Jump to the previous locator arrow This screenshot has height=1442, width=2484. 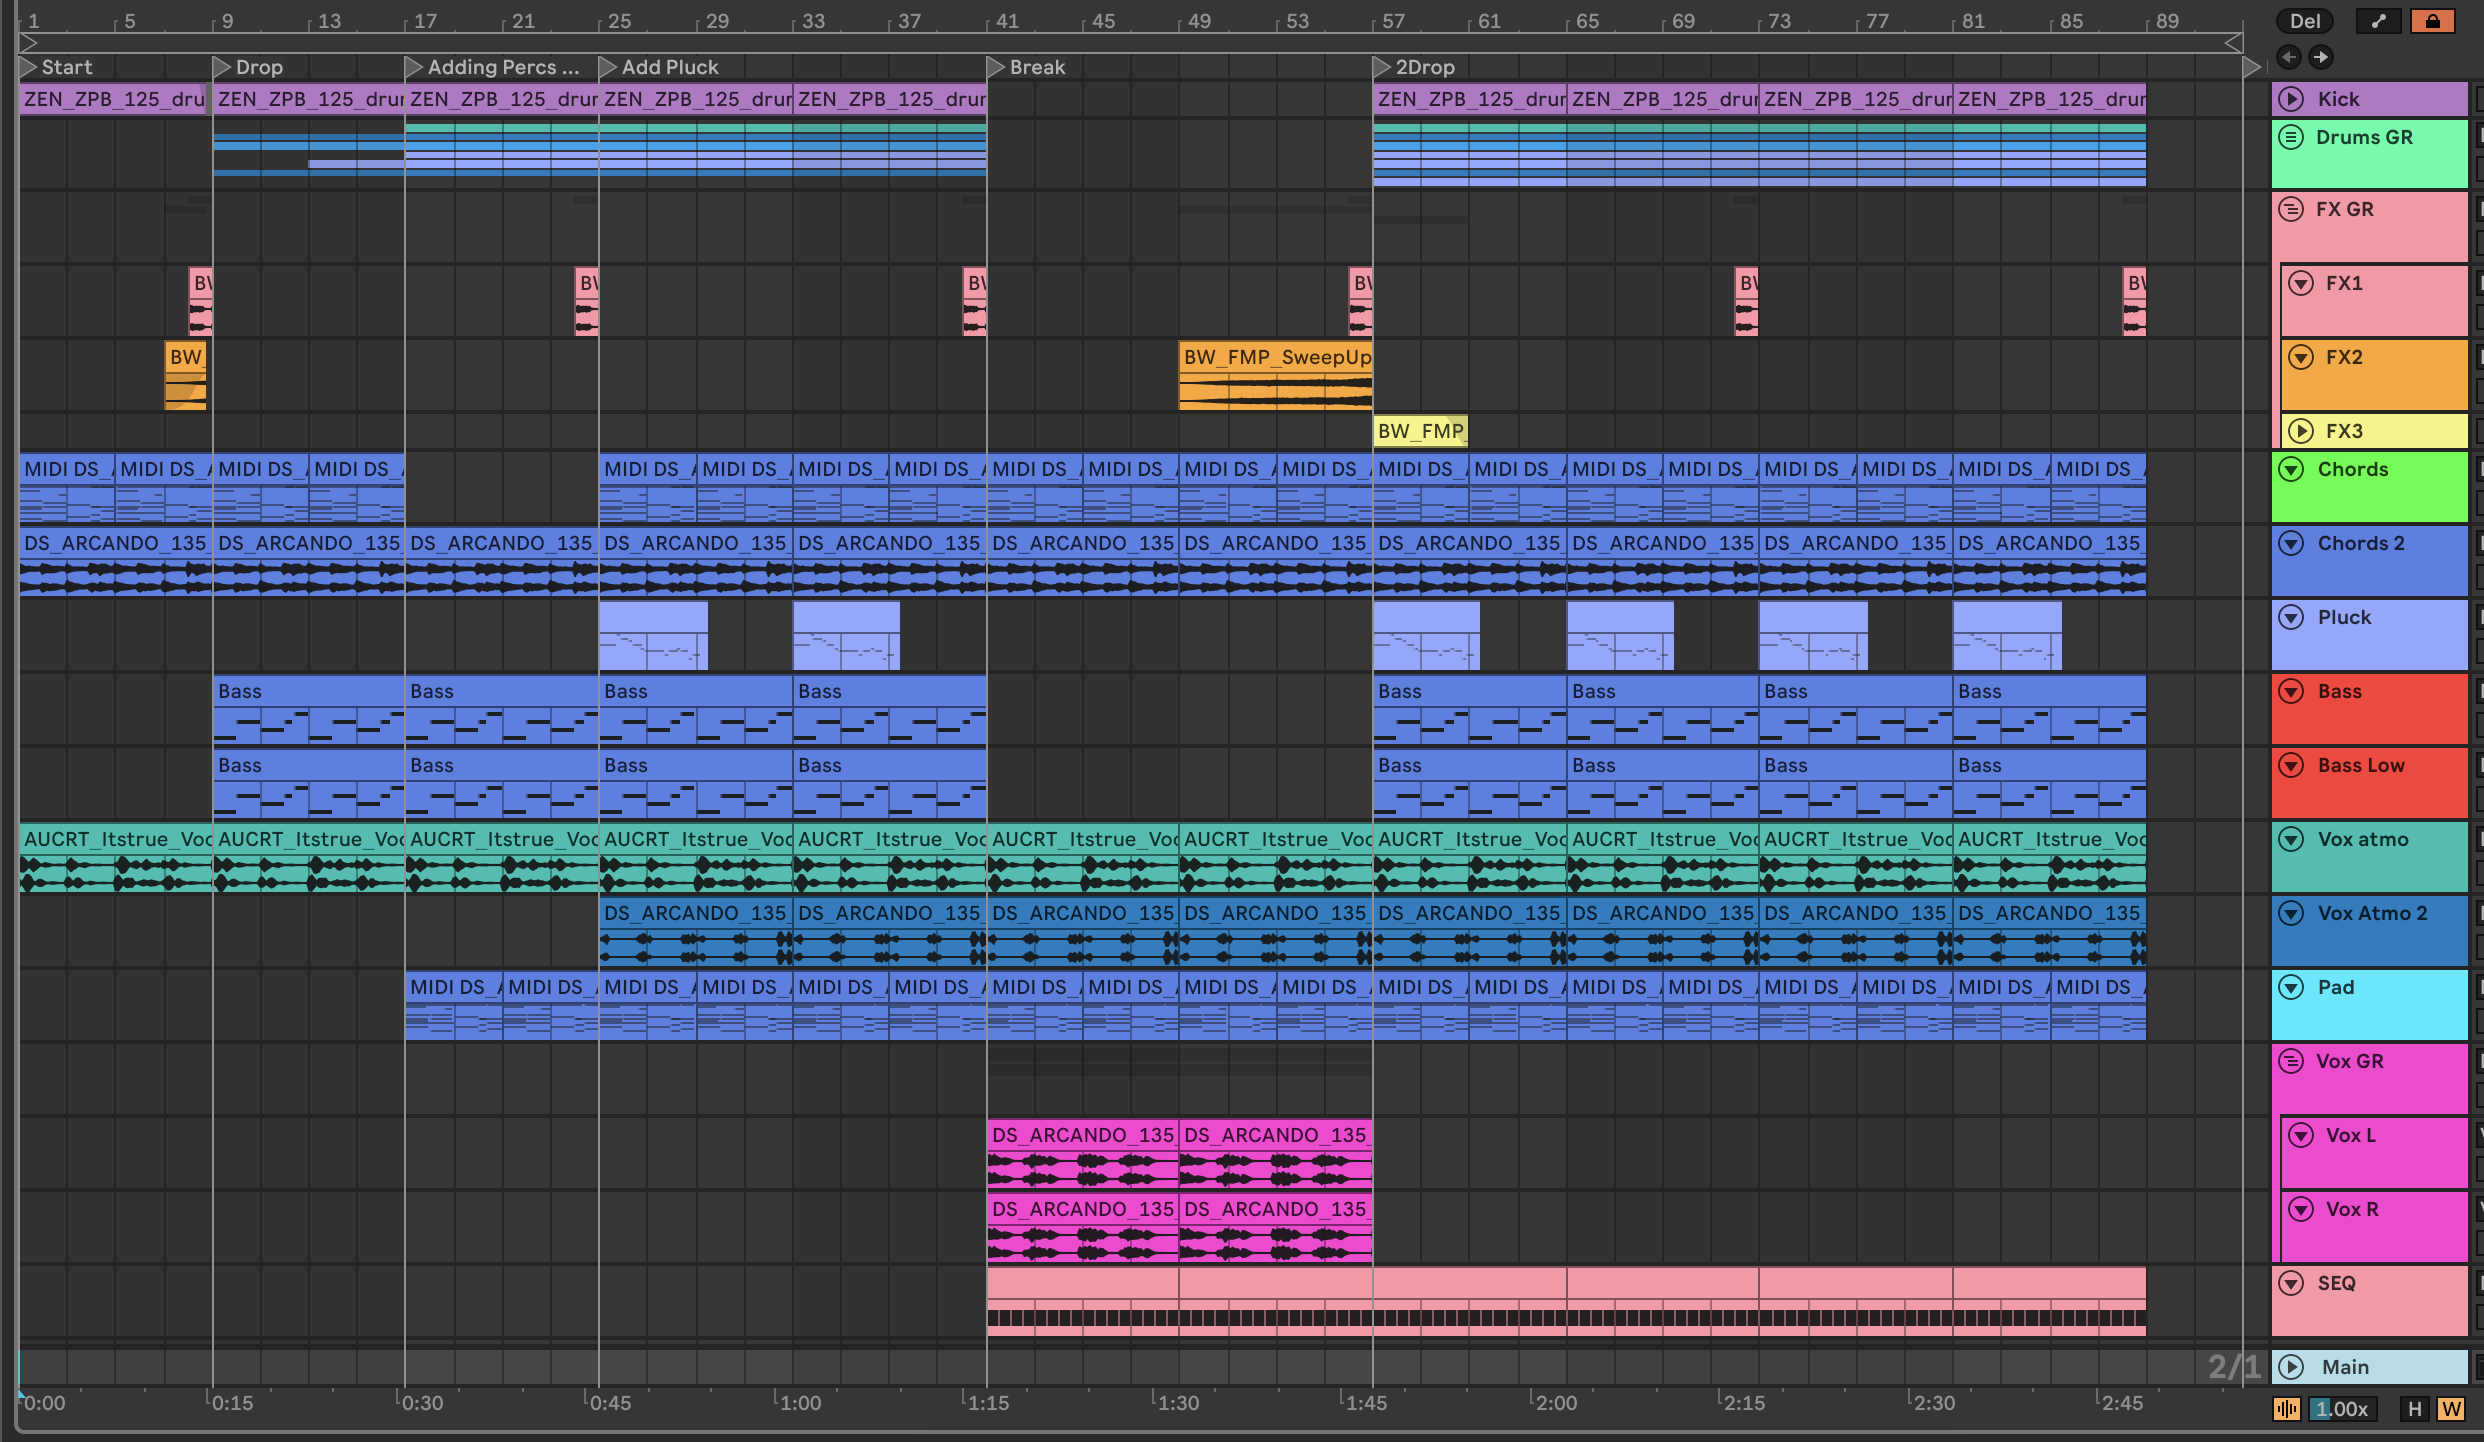[2288, 57]
